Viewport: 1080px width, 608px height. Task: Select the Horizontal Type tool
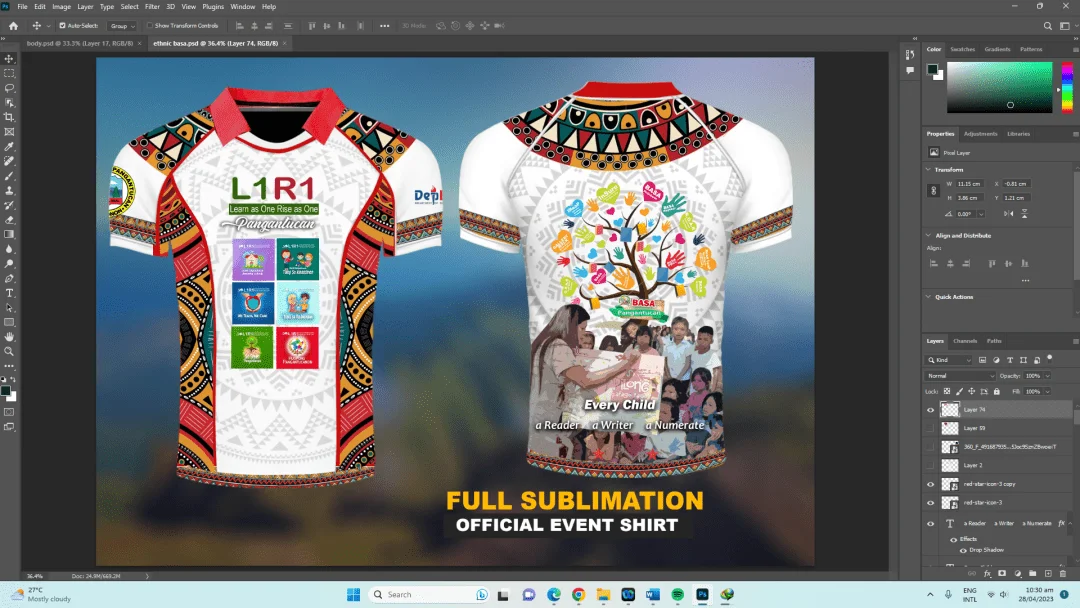[9, 293]
